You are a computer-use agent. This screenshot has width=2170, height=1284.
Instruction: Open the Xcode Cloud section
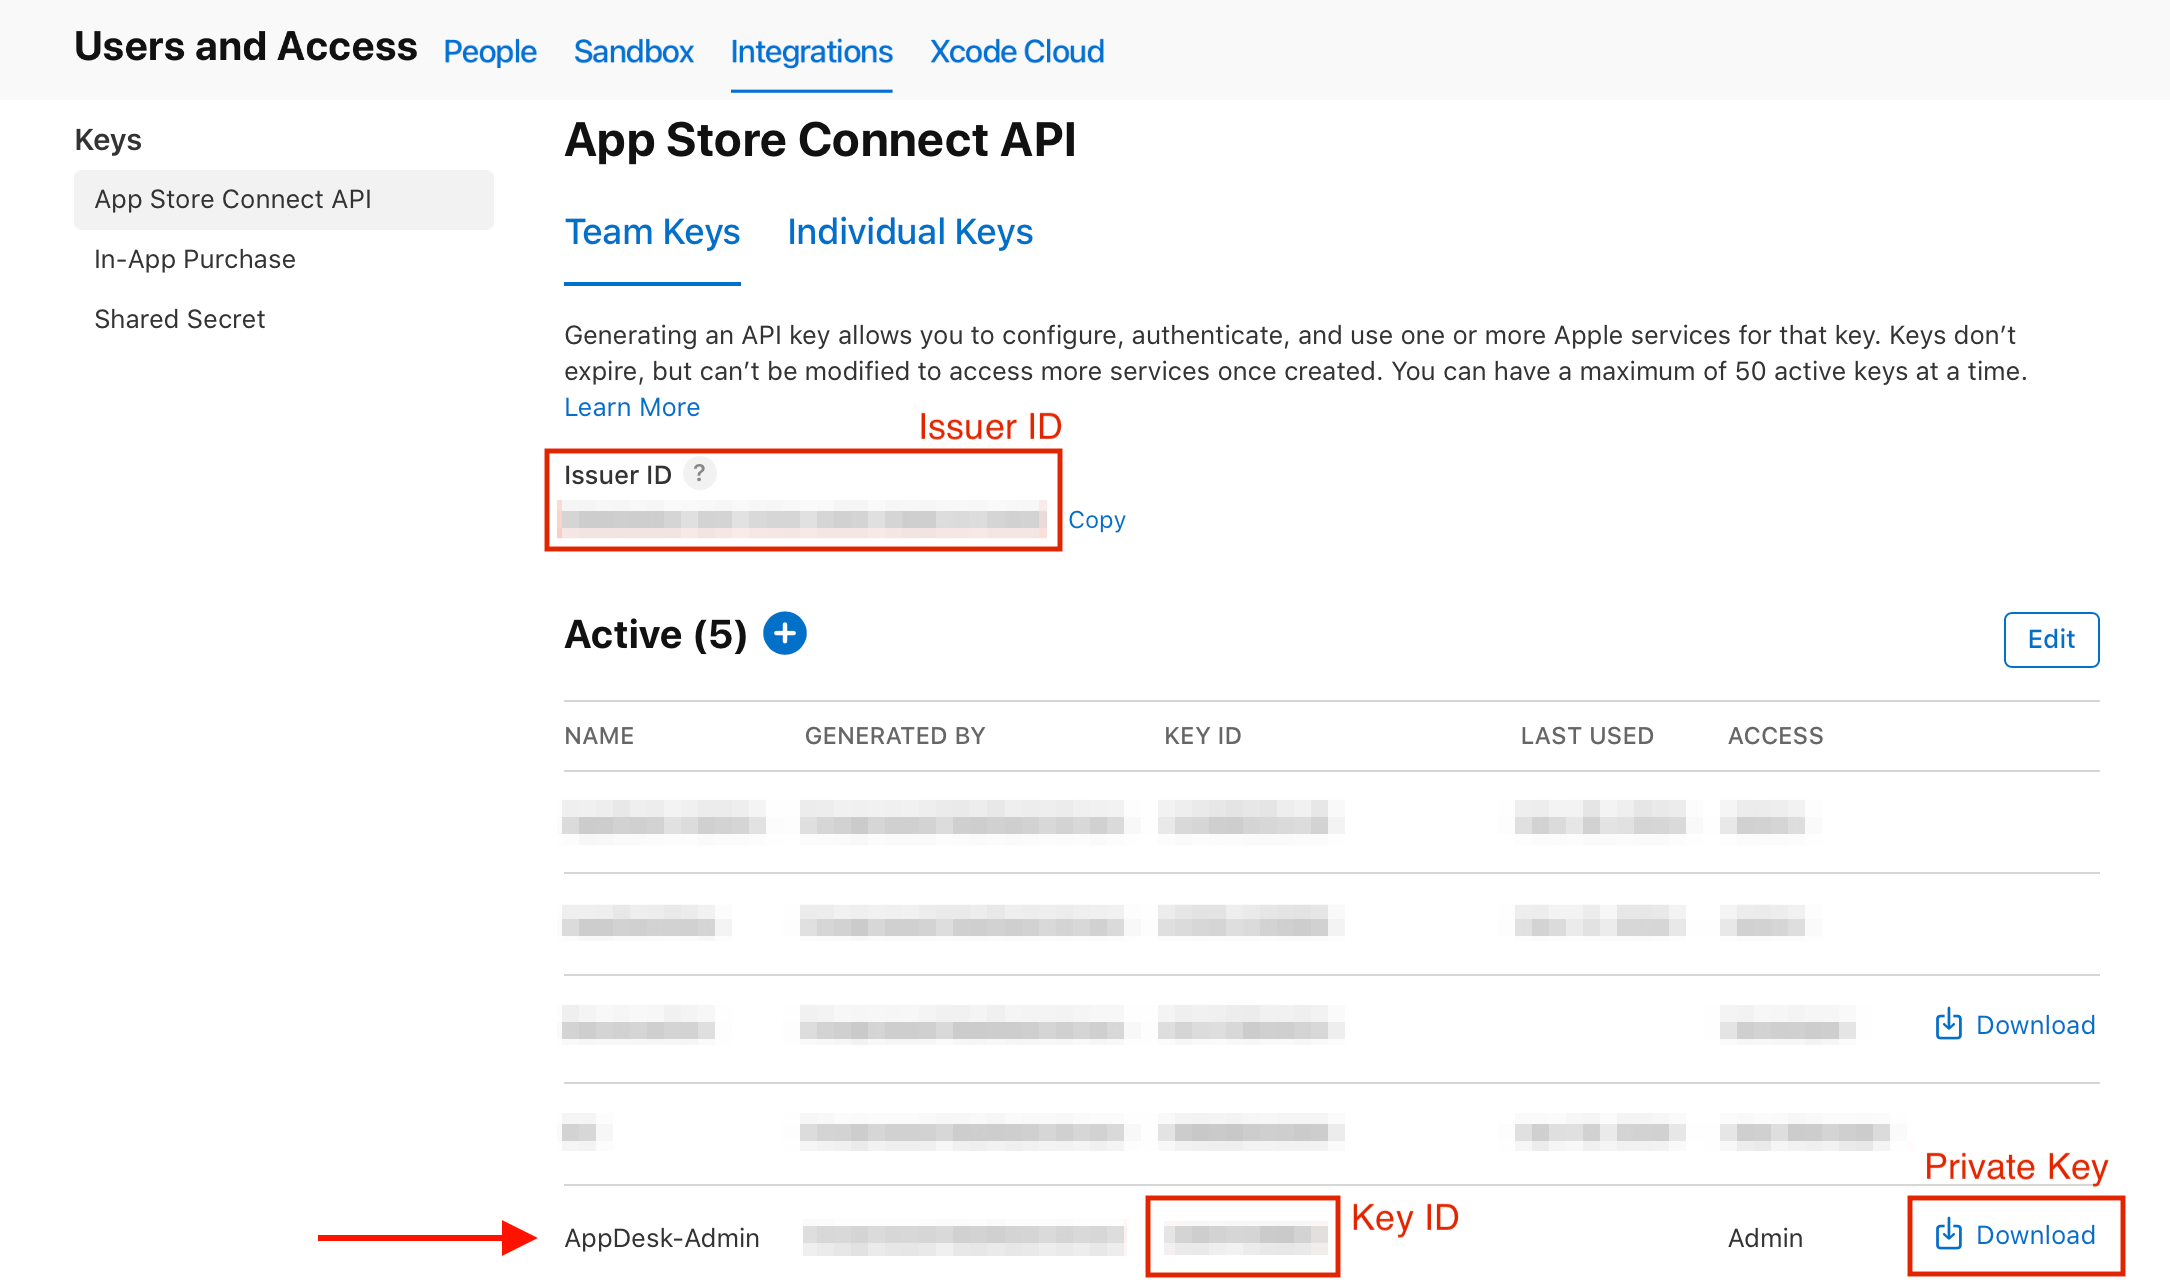(x=1016, y=51)
